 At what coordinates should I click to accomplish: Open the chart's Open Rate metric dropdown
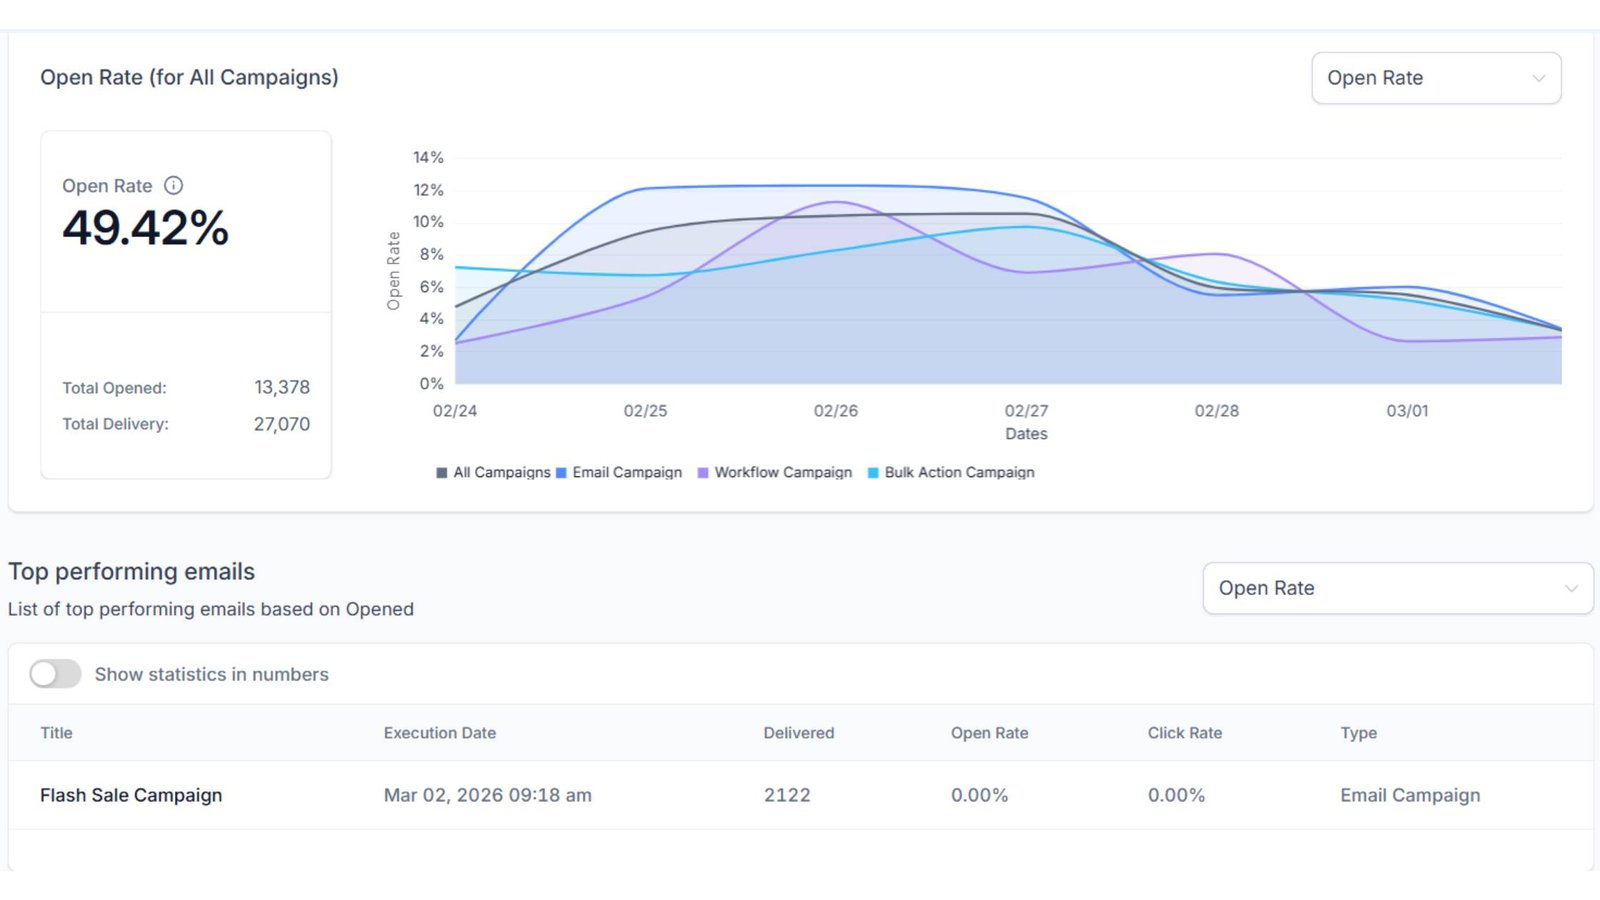pyautogui.click(x=1435, y=78)
